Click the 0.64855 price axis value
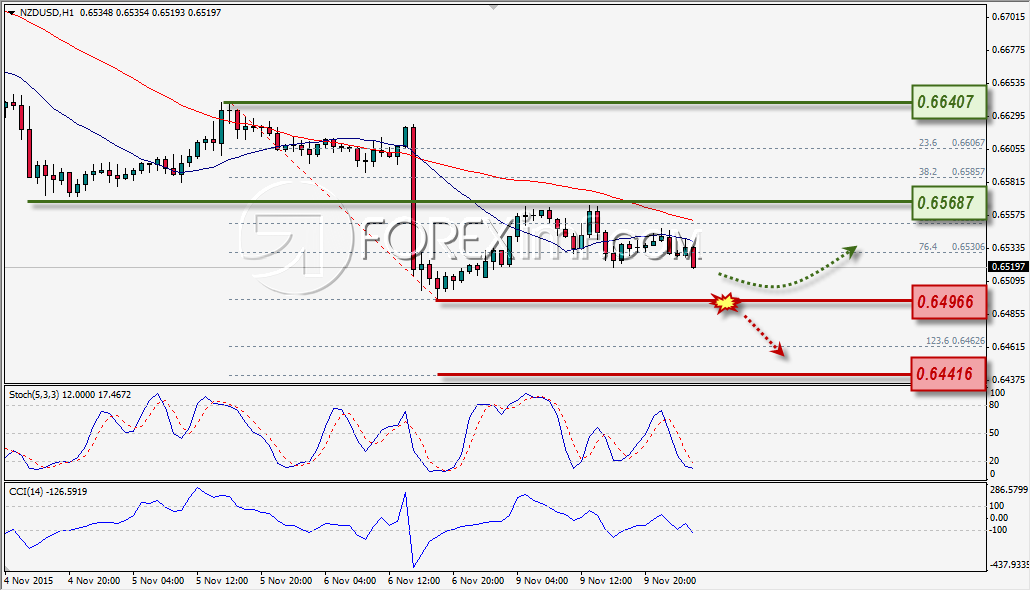This screenshot has width=1031, height=591. click(x=1009, y=314)
